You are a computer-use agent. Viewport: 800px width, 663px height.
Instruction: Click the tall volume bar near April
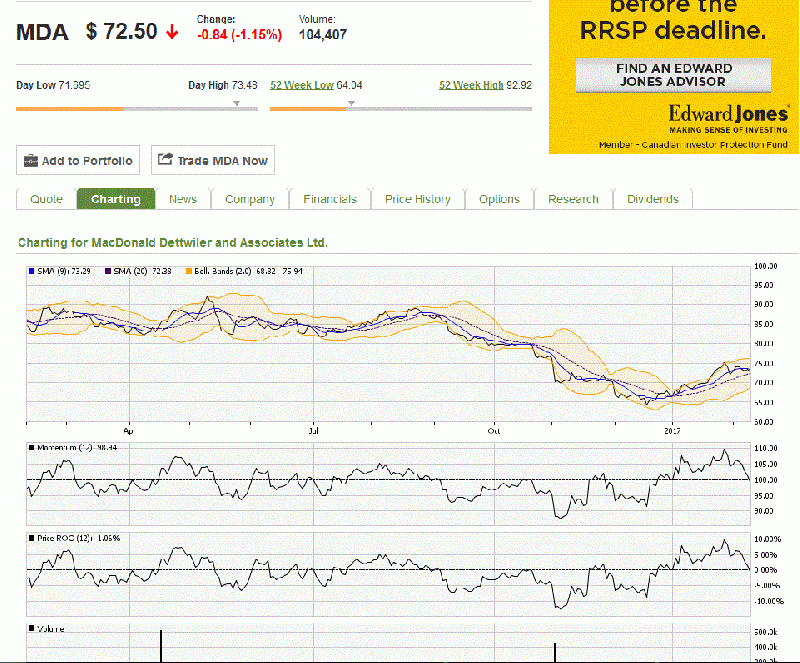[161, 646]
